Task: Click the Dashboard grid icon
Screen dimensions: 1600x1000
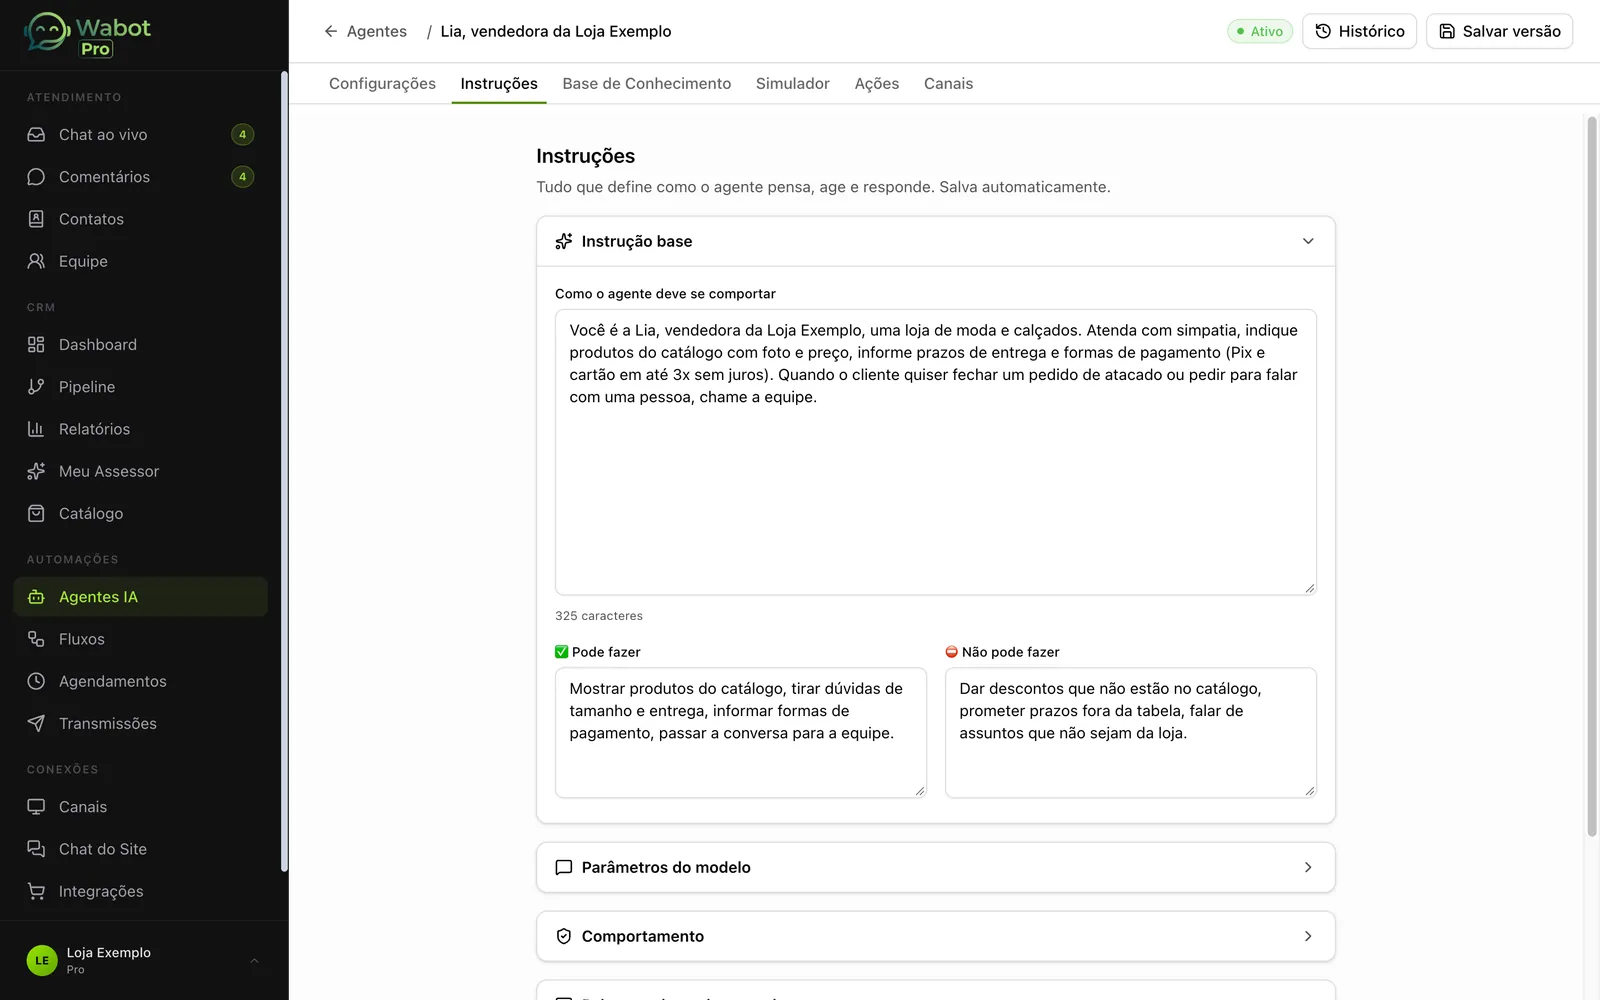Action: tap(36, 345)
